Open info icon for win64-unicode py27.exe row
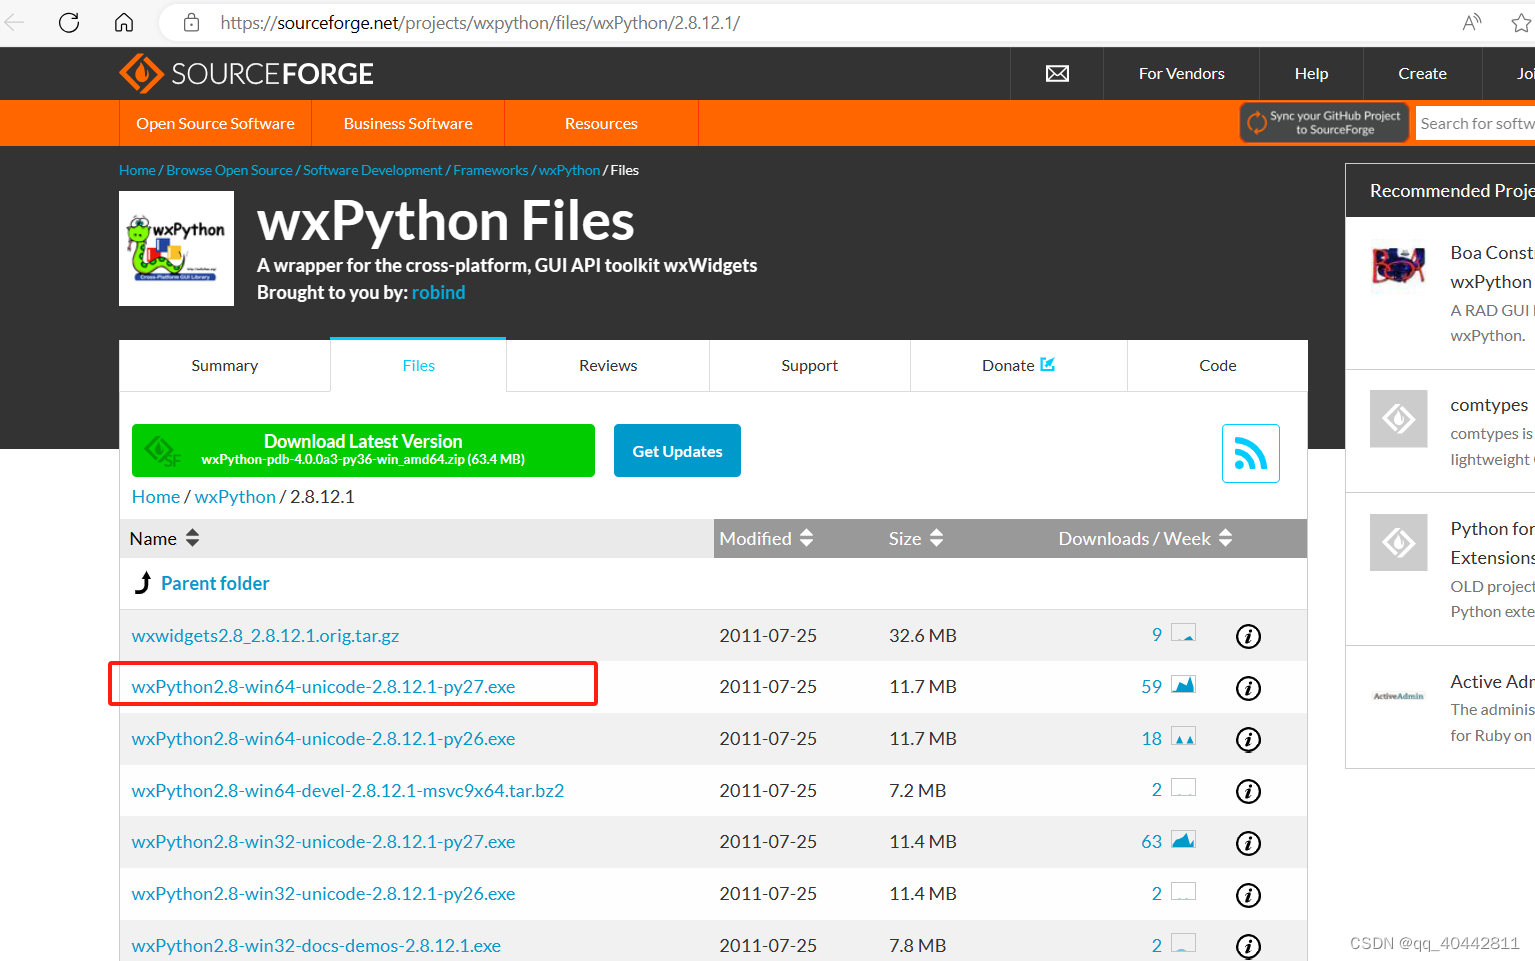 pyautogui.click(x=1248, y=688)
